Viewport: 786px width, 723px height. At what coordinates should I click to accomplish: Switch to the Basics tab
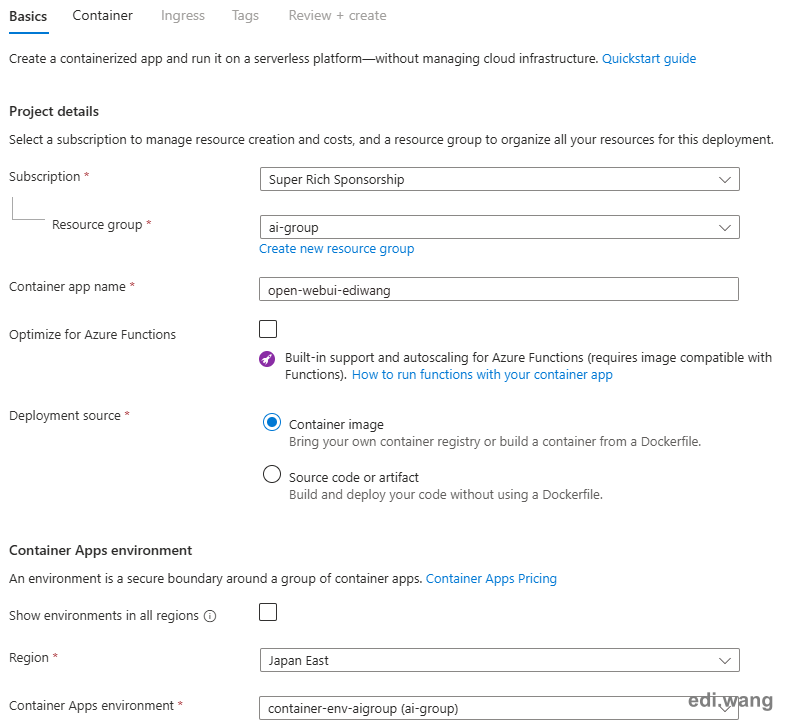[28, 17]
